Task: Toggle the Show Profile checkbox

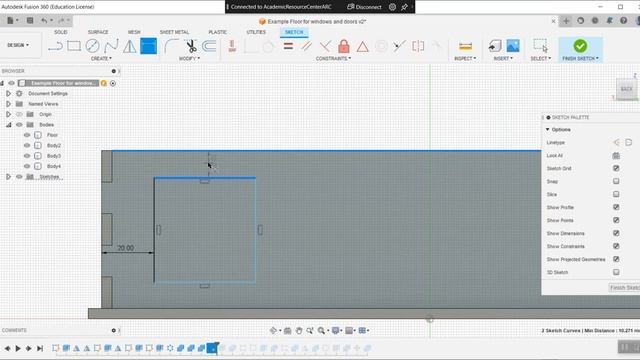Action: point(616,207)
